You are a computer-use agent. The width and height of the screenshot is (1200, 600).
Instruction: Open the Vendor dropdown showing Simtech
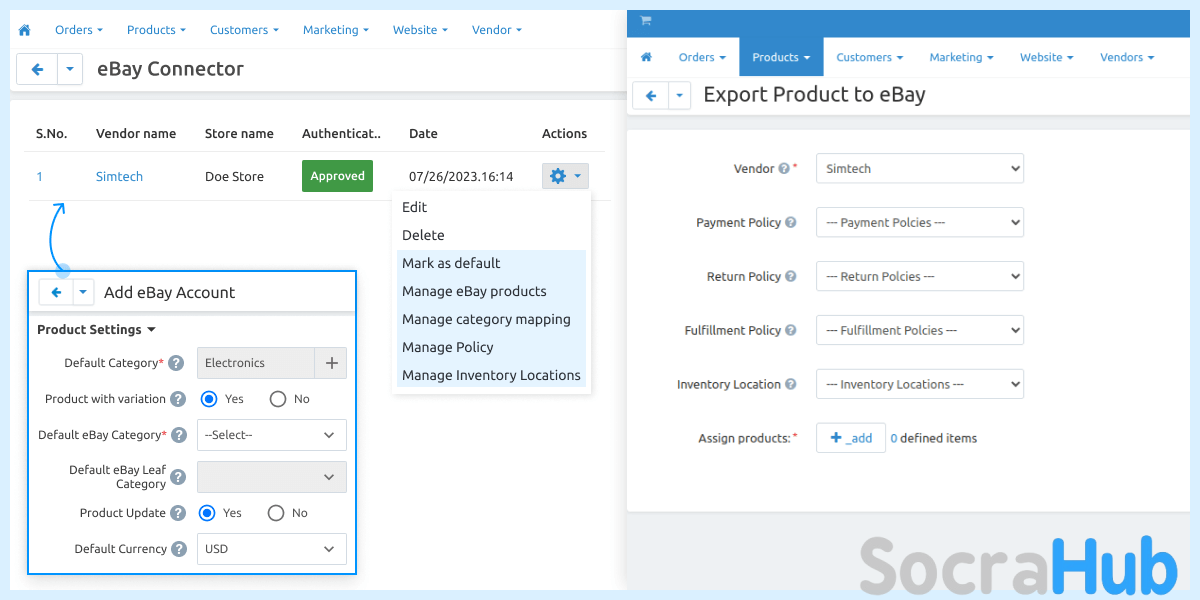(x=919, y=169)
